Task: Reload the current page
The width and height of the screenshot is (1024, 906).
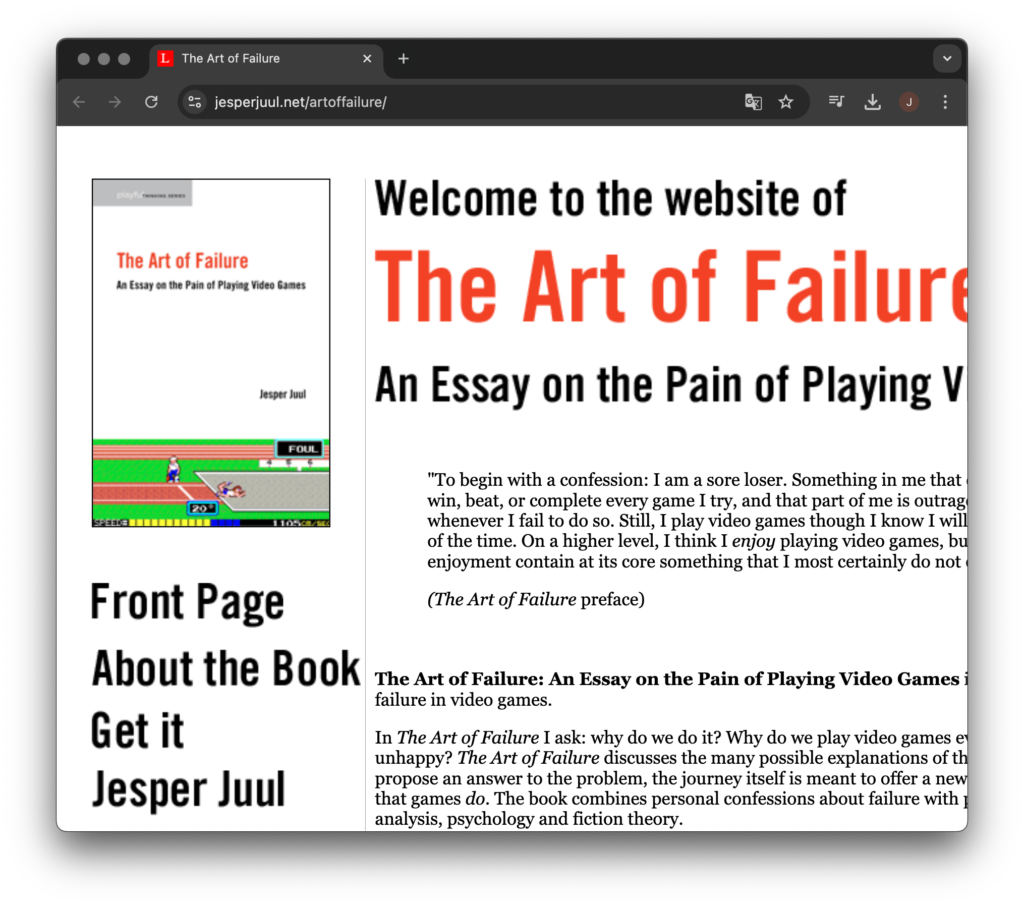Action: (x=151, y=102)
